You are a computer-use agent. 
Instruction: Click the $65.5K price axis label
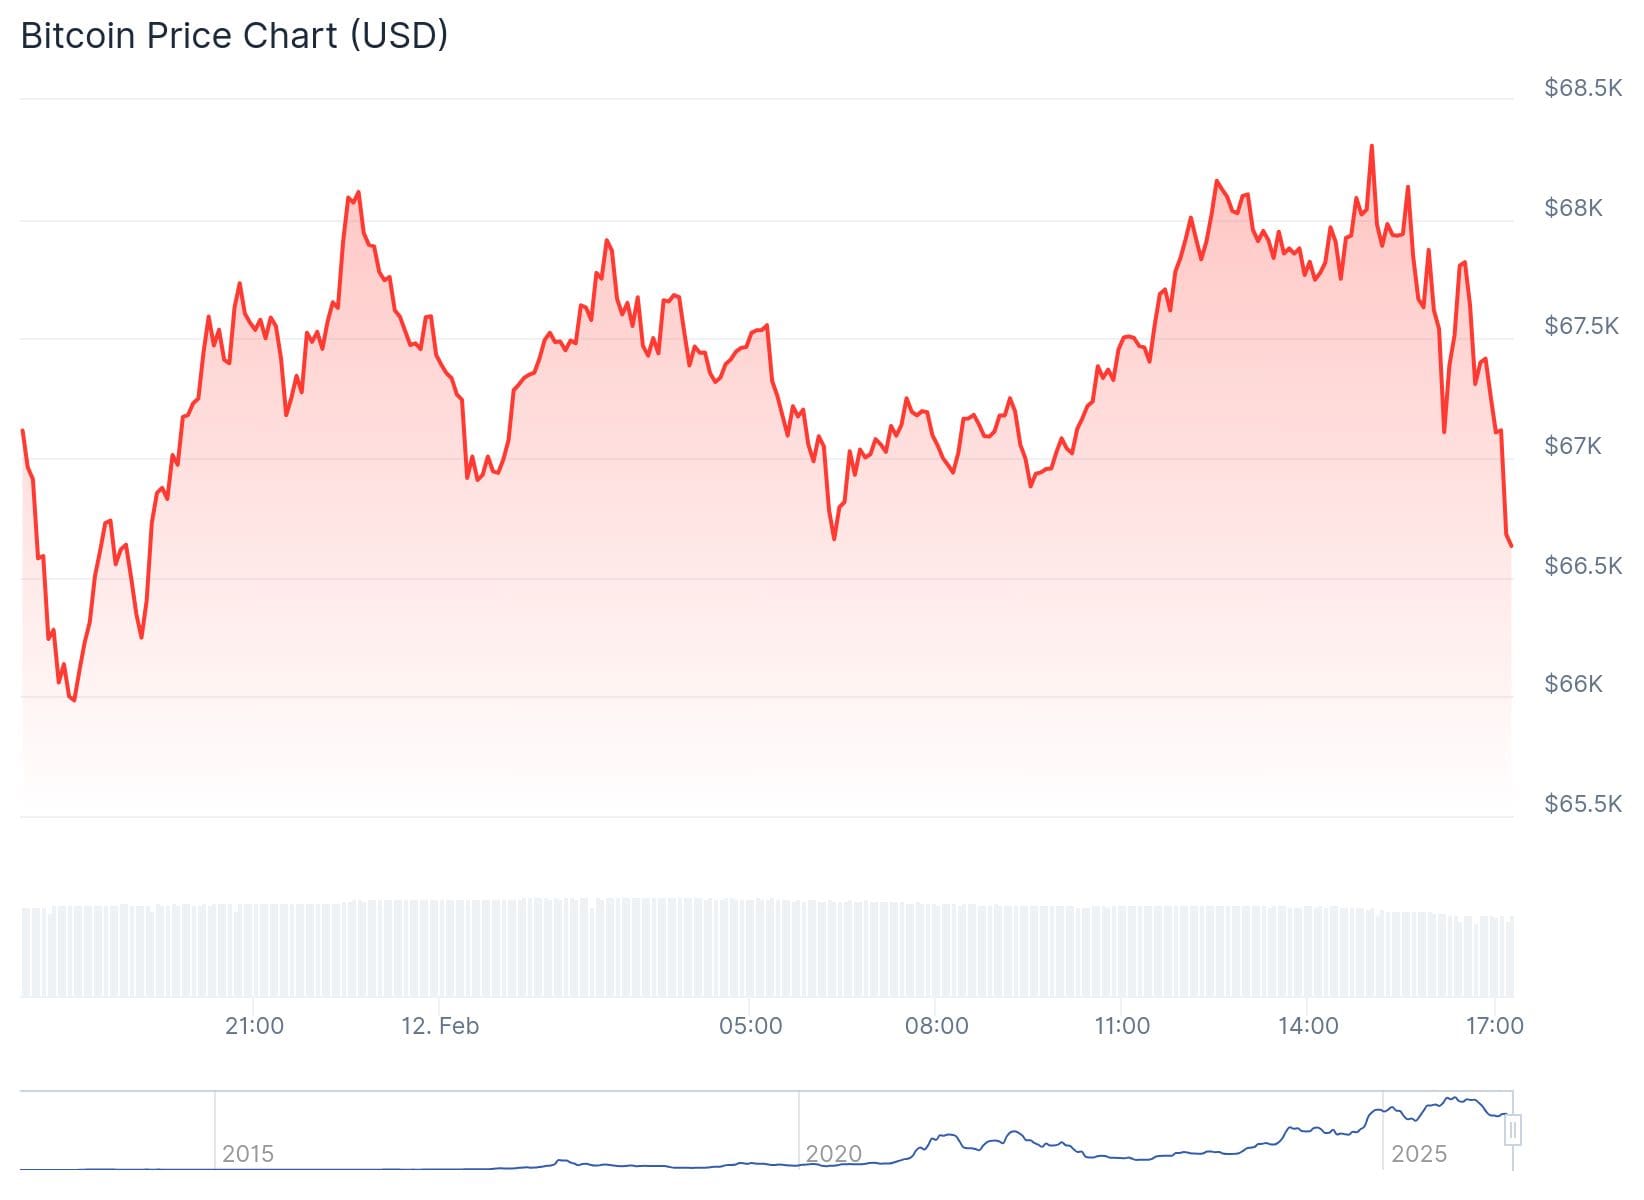[x=1583, y=804]
